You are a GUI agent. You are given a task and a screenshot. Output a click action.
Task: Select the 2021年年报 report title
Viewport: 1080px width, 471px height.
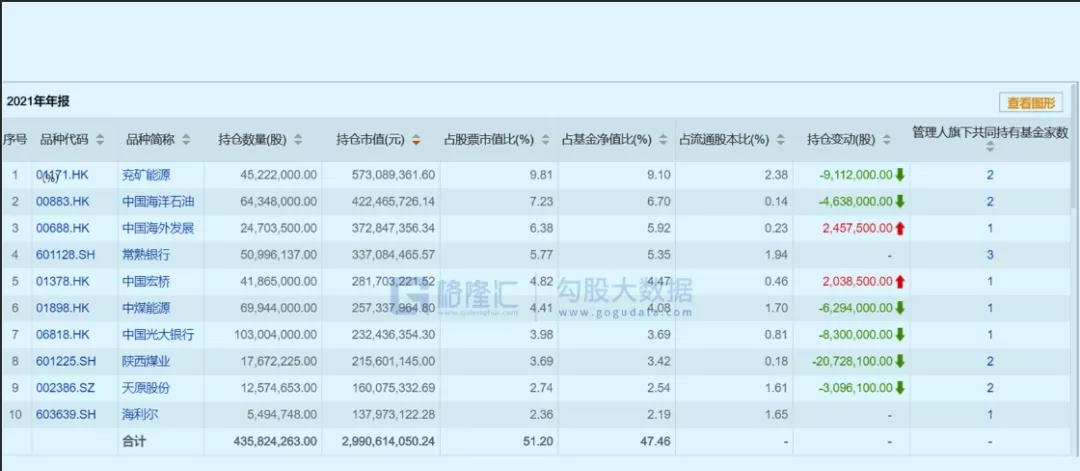pyautogui.click(x=38, y=101)
